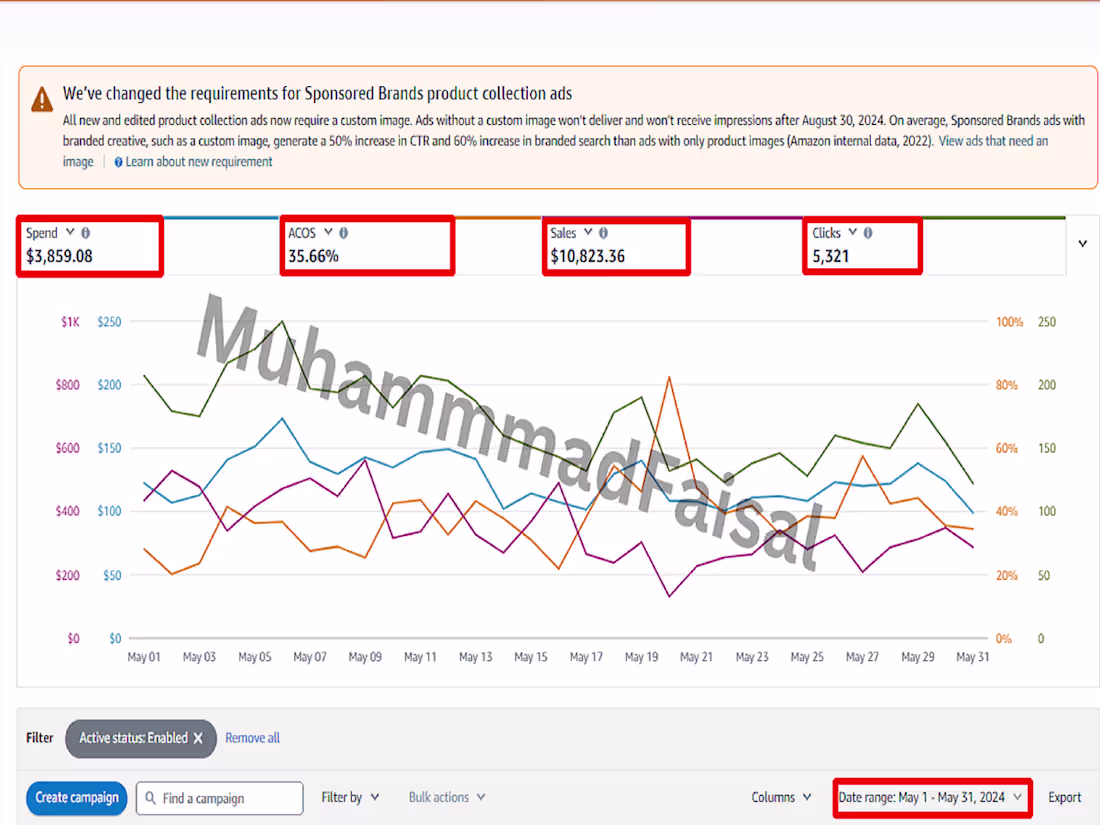Click the May 31 x-axis label

[x=973, y=657]
